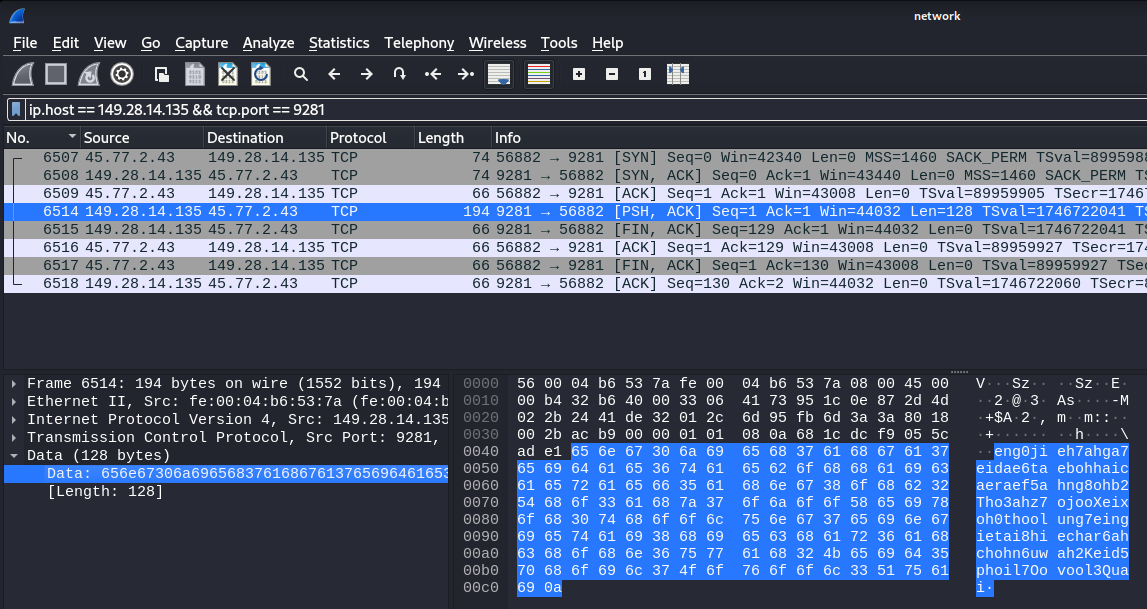Open the Help menu
This screenshot has width=1147, height=609.
click(607, 43)
